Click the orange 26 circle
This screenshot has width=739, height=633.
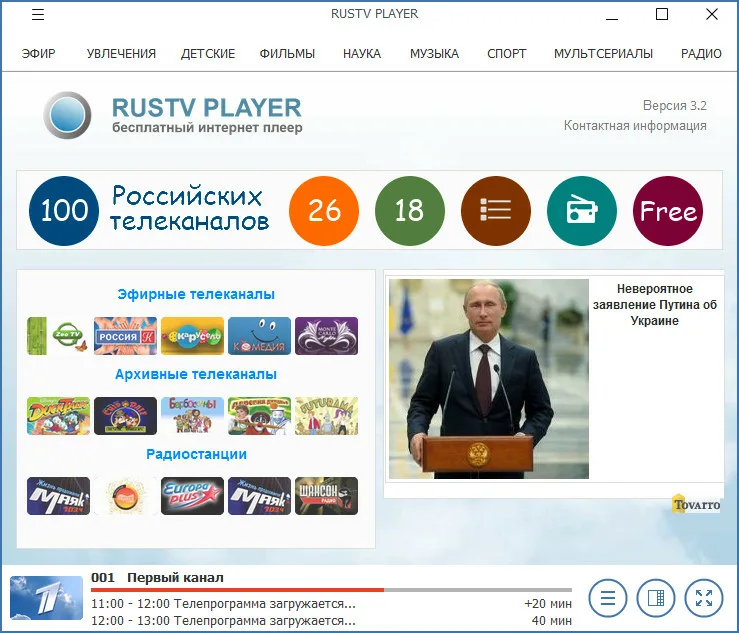pos(324,211)
